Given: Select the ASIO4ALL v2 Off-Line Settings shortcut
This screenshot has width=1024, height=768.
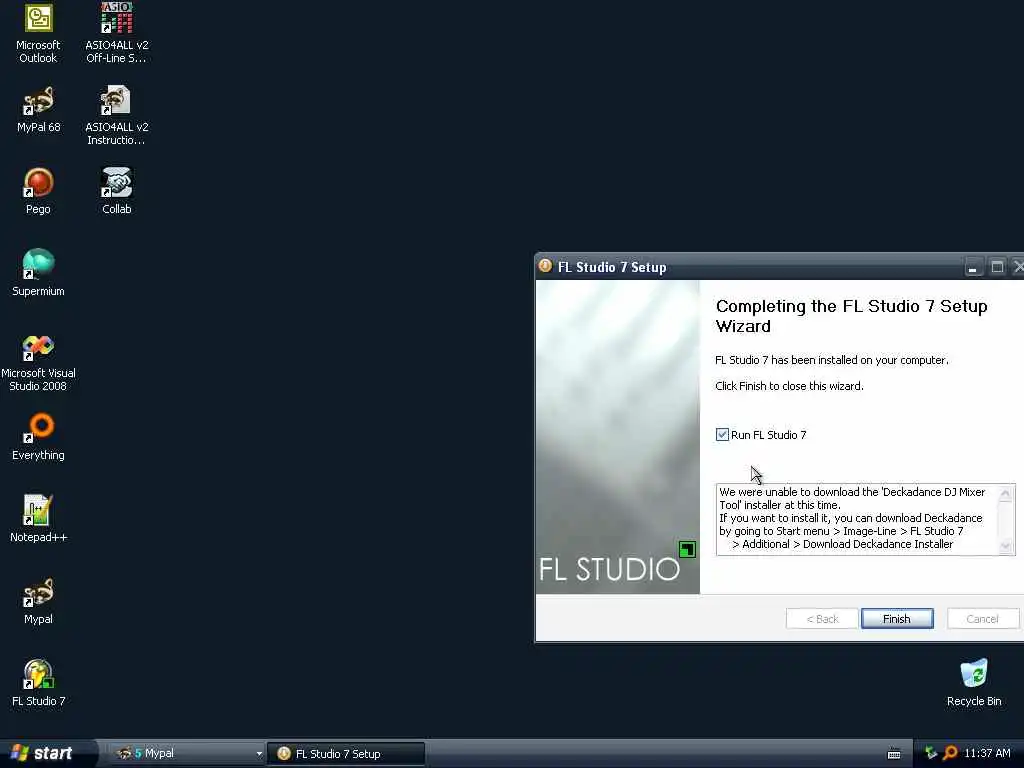Looking at the screenshot, I should point(117,33).
